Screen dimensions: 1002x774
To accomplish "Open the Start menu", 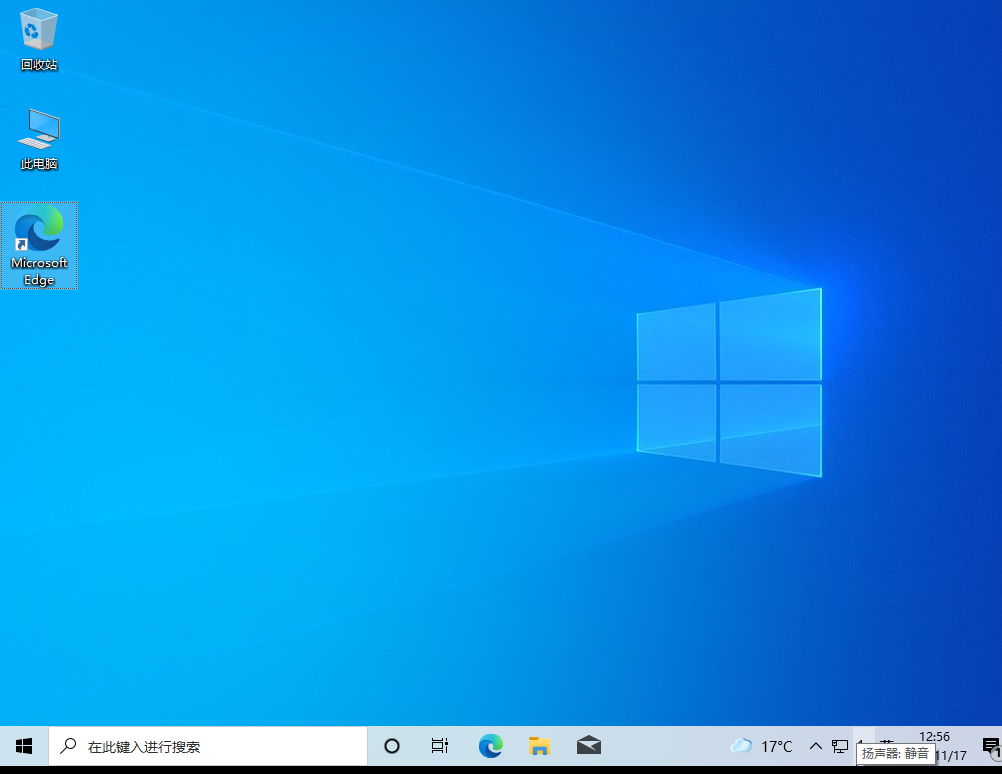I will click(x=23, y=745).
